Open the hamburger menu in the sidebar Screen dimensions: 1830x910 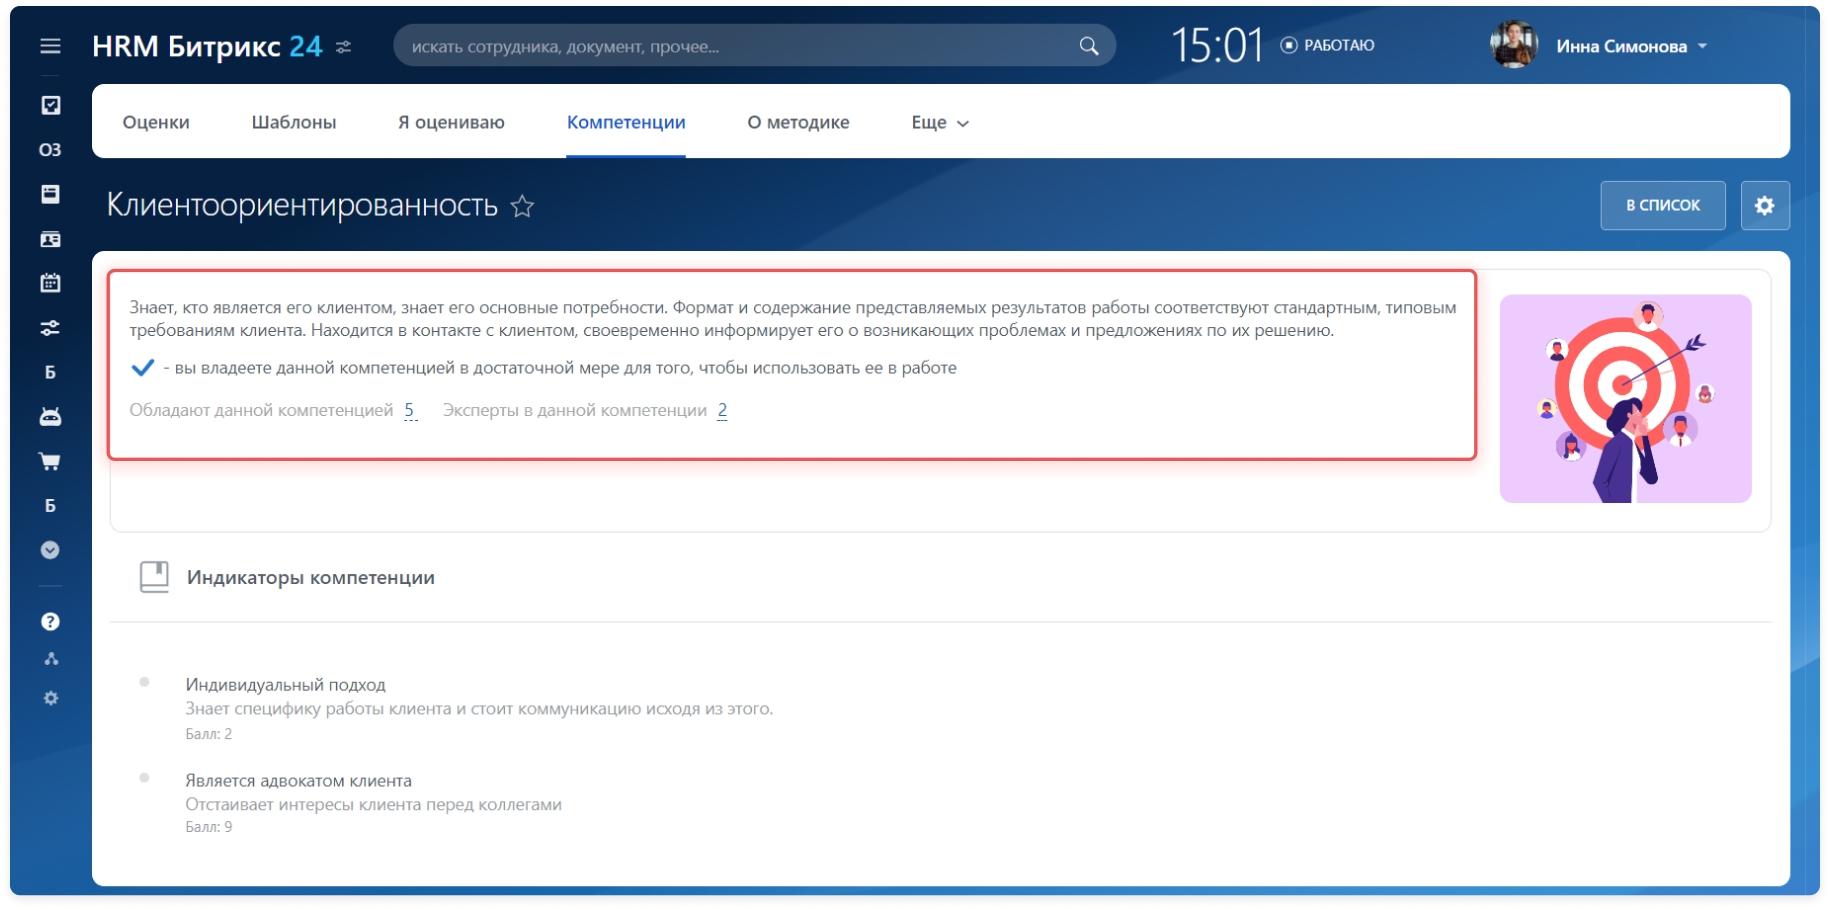click(x=50, y=46)
